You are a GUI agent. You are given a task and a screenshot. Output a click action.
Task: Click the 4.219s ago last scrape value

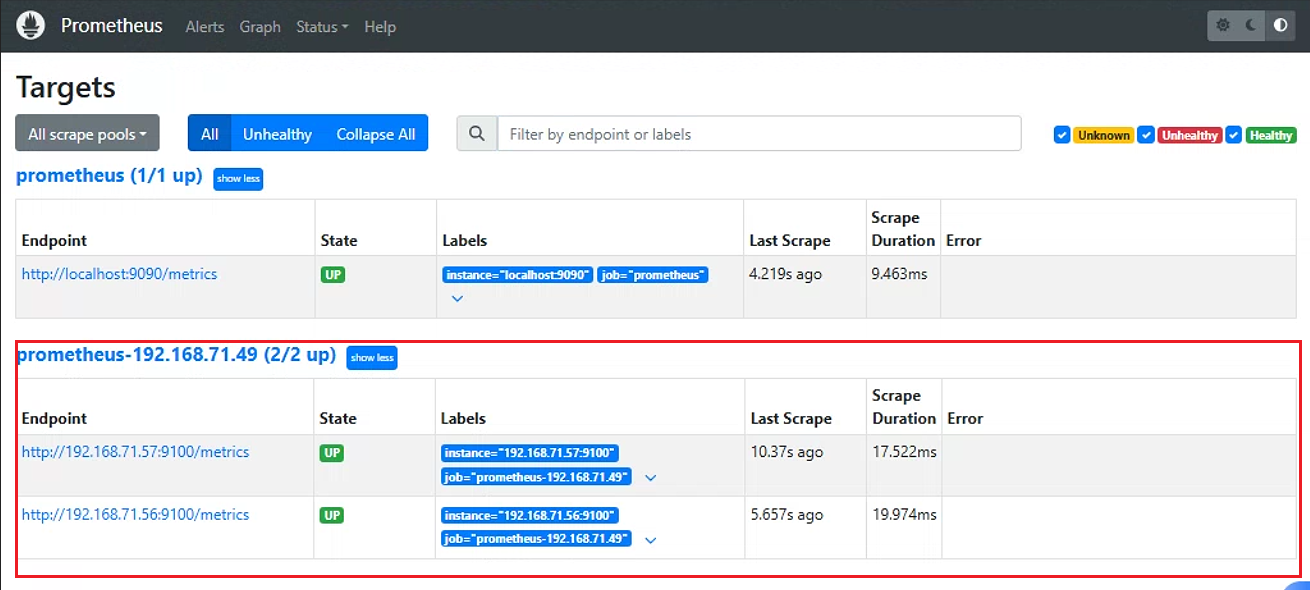(x=786, y=274)
